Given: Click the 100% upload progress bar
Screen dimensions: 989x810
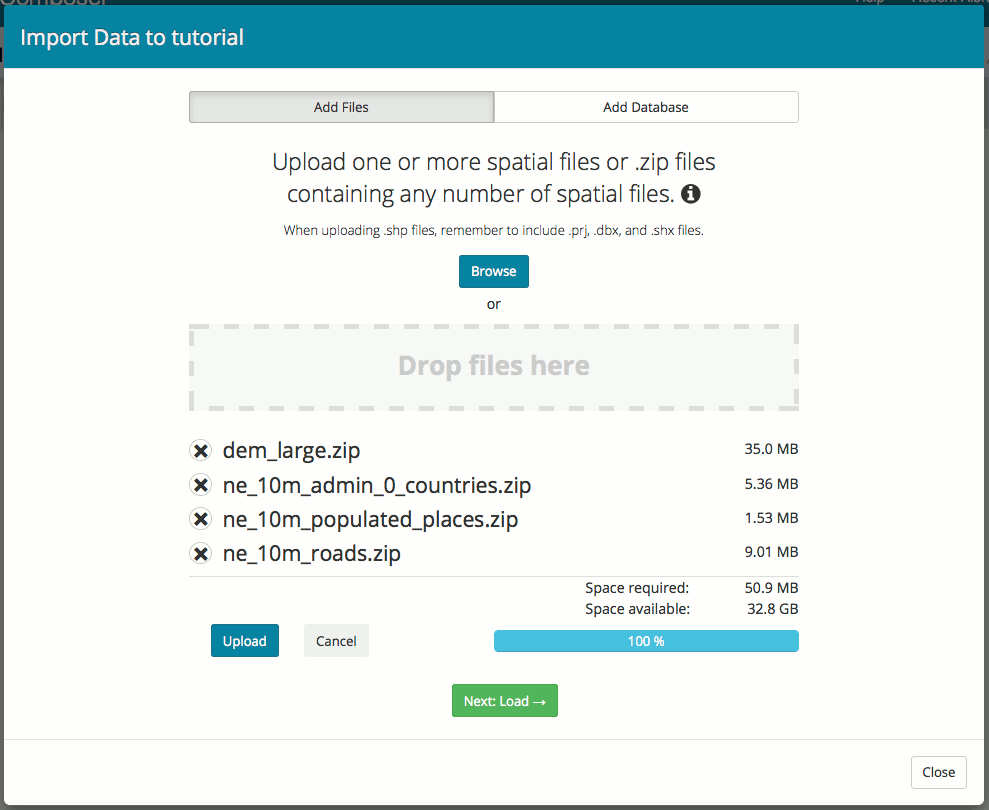Looking at the screenshot, I should pyautogui.click(x=646, y=641).
